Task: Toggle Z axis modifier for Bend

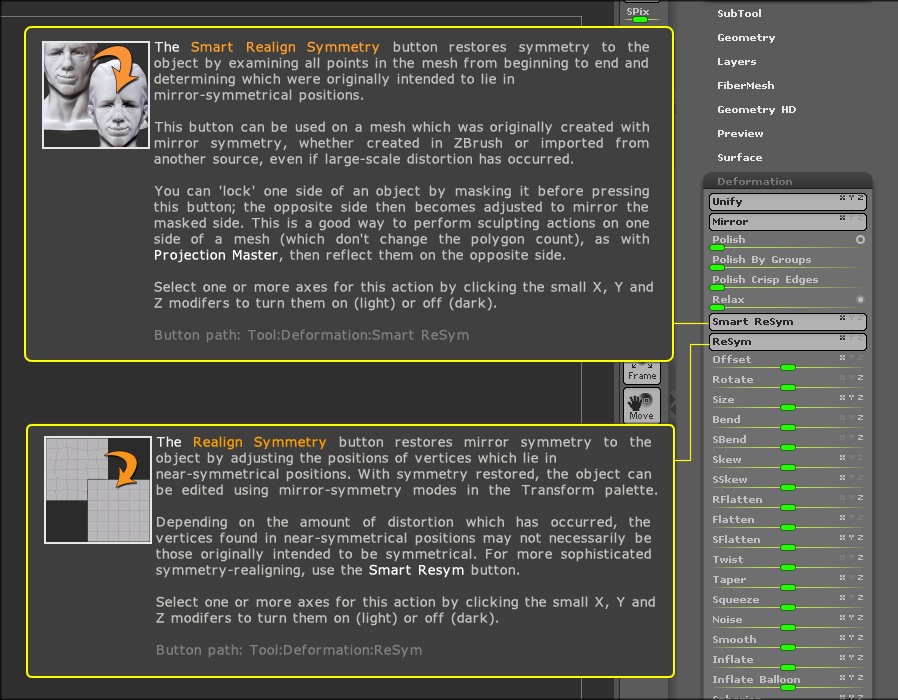Action: (860, 418)
